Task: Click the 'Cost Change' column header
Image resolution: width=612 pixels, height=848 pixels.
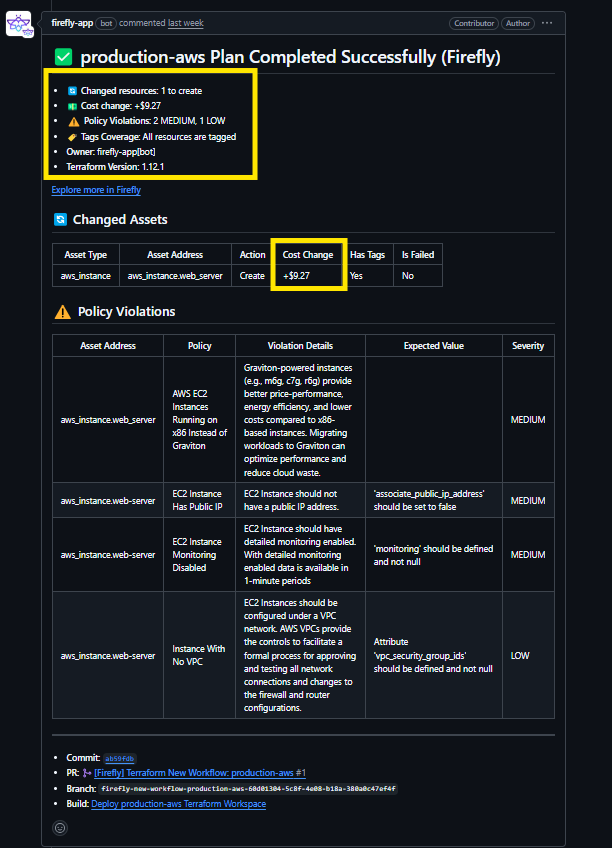Action: [308, 255]
